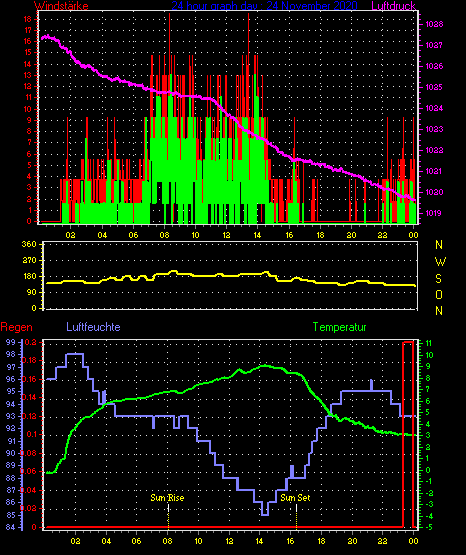Click the 11 temperature axis value

(428, 343)
